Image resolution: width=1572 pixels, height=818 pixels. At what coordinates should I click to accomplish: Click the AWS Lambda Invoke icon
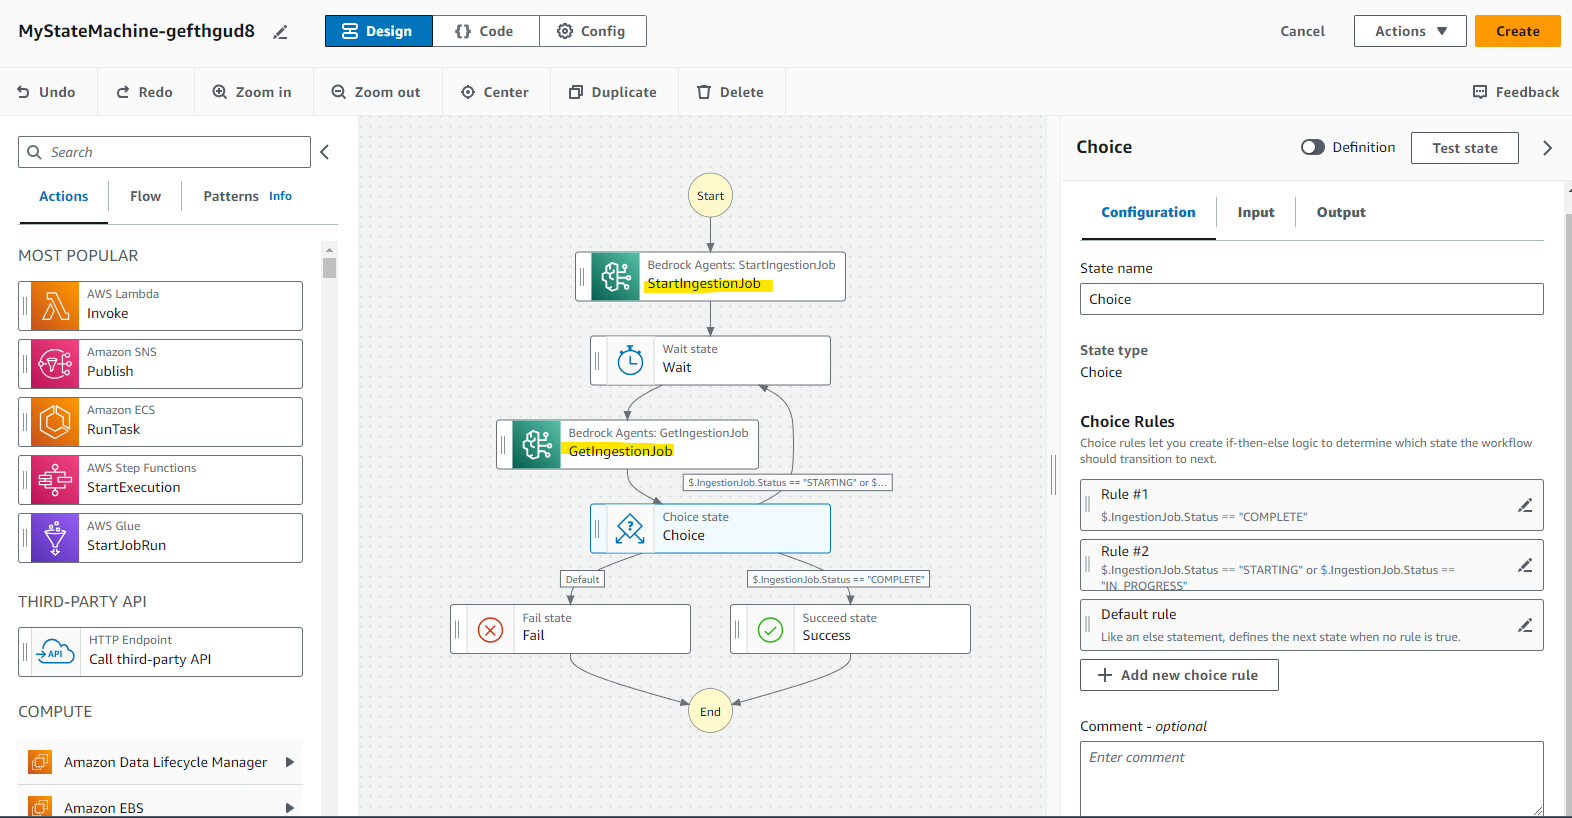(x=55, y=306)
